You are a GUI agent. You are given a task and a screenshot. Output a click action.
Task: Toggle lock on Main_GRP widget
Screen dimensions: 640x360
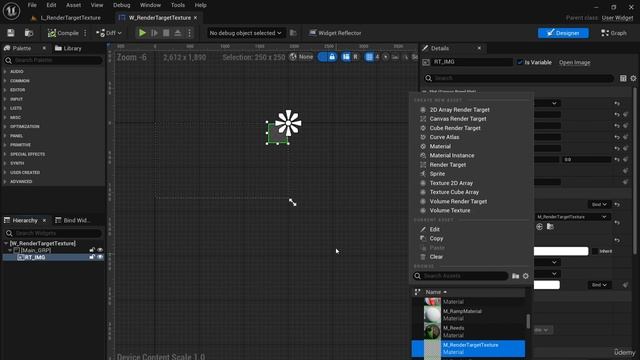pyautogui.click(x=92, y=250)
